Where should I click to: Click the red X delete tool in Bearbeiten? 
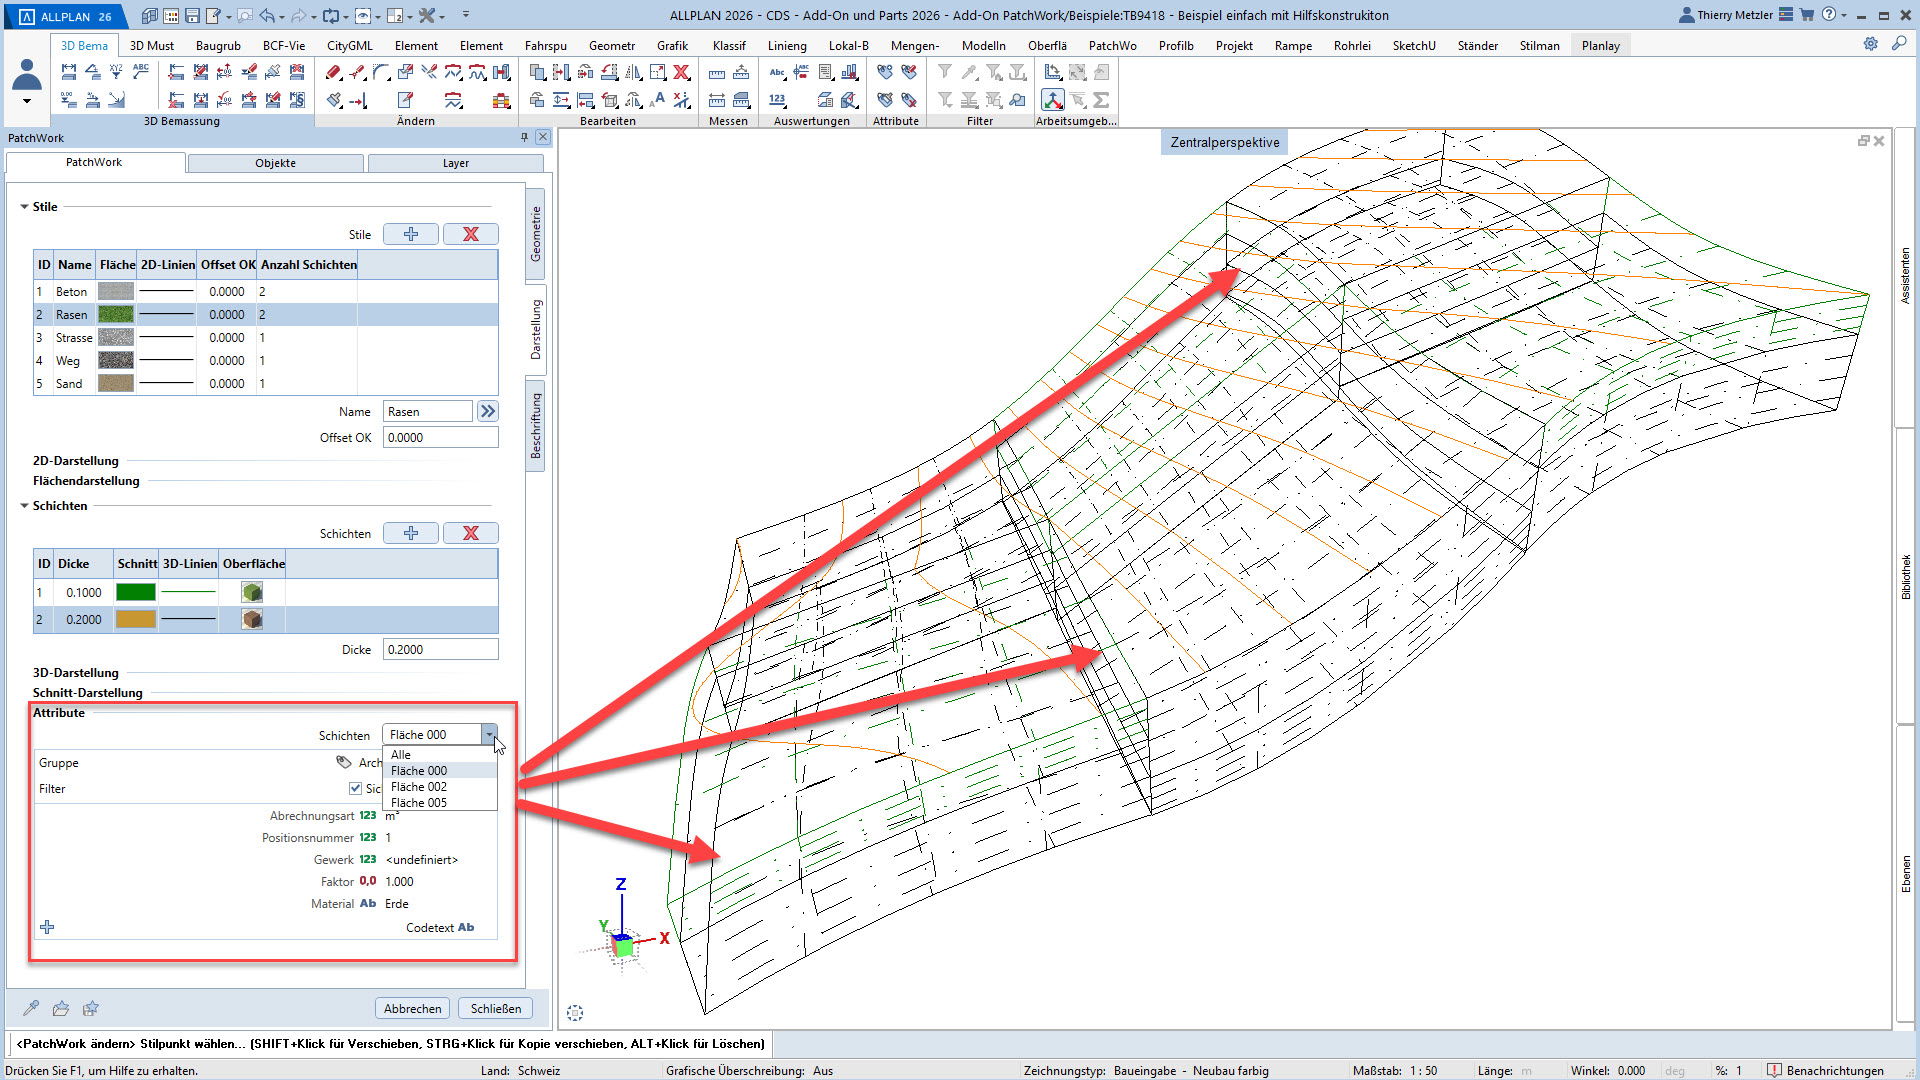point(681,72)
